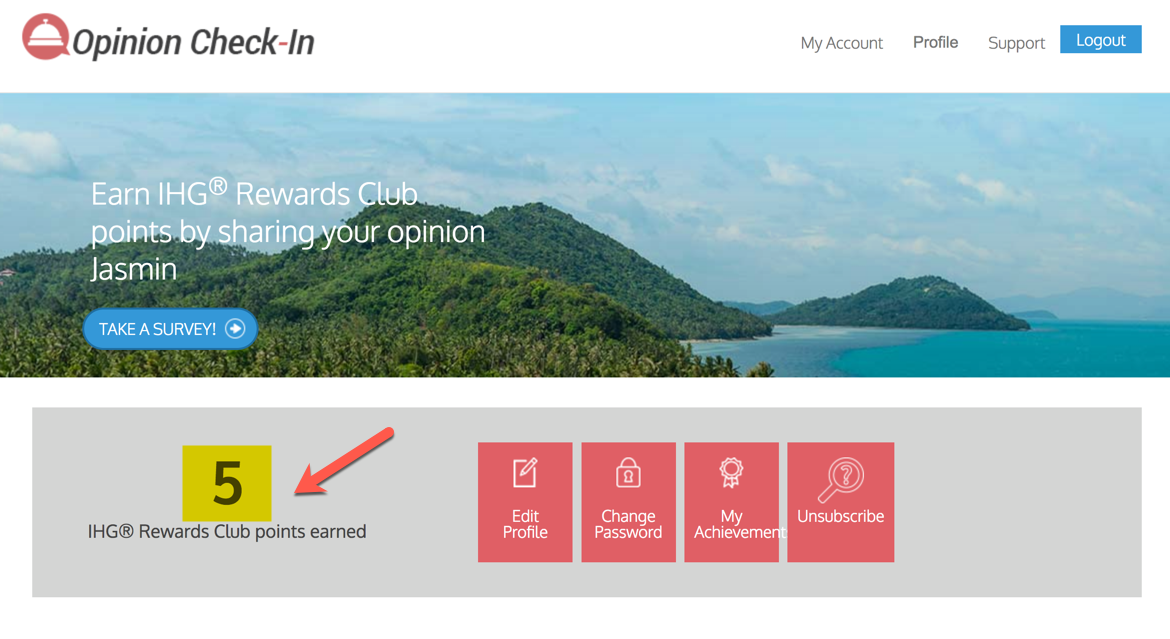Start a survey with TAKE A SURVEY! button

pyautogui.click(x=170, y=328)
